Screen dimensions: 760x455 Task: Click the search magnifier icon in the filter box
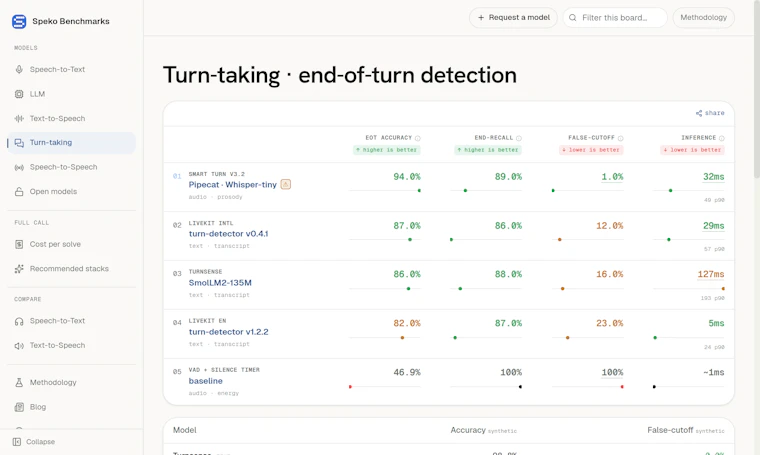pyautogui.click(x=572, y=18)
